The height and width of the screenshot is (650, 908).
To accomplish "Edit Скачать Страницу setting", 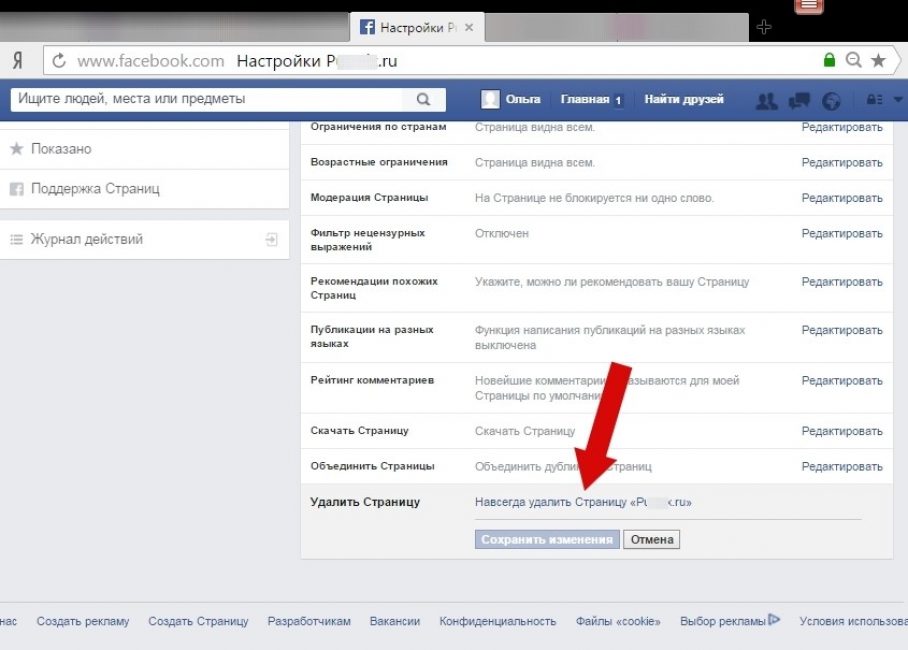I will (842, 431).
